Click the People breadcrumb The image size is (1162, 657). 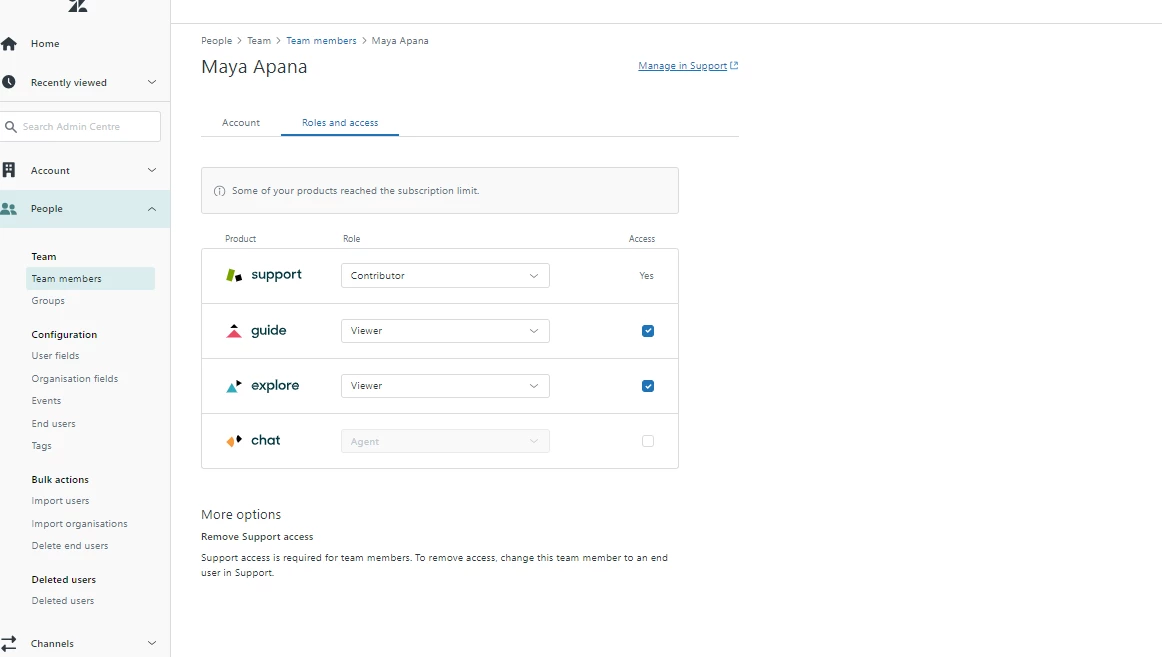[216, 41]
